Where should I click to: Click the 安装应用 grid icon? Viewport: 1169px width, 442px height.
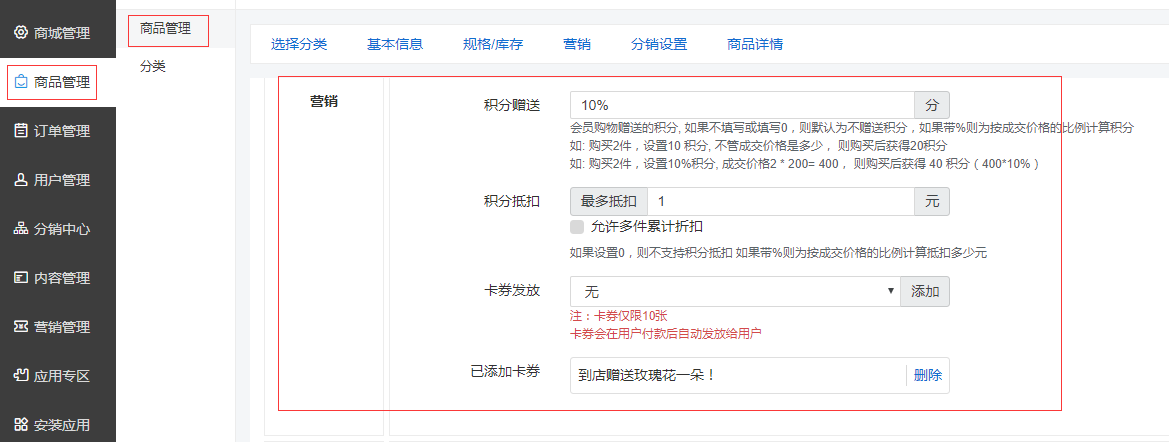[21, 424]
